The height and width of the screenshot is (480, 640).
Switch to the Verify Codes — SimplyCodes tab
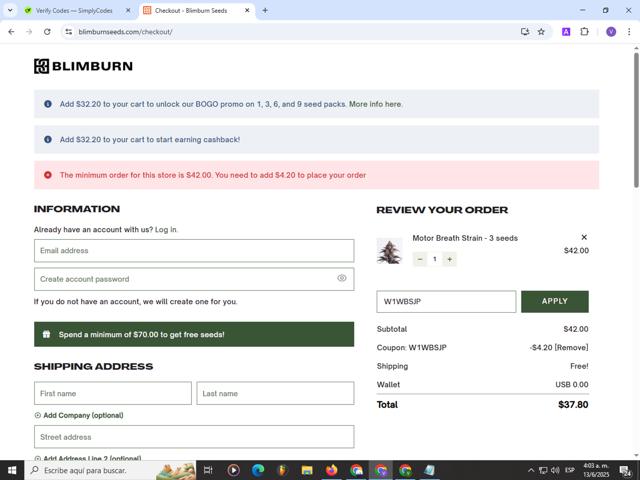click(74, 11)
